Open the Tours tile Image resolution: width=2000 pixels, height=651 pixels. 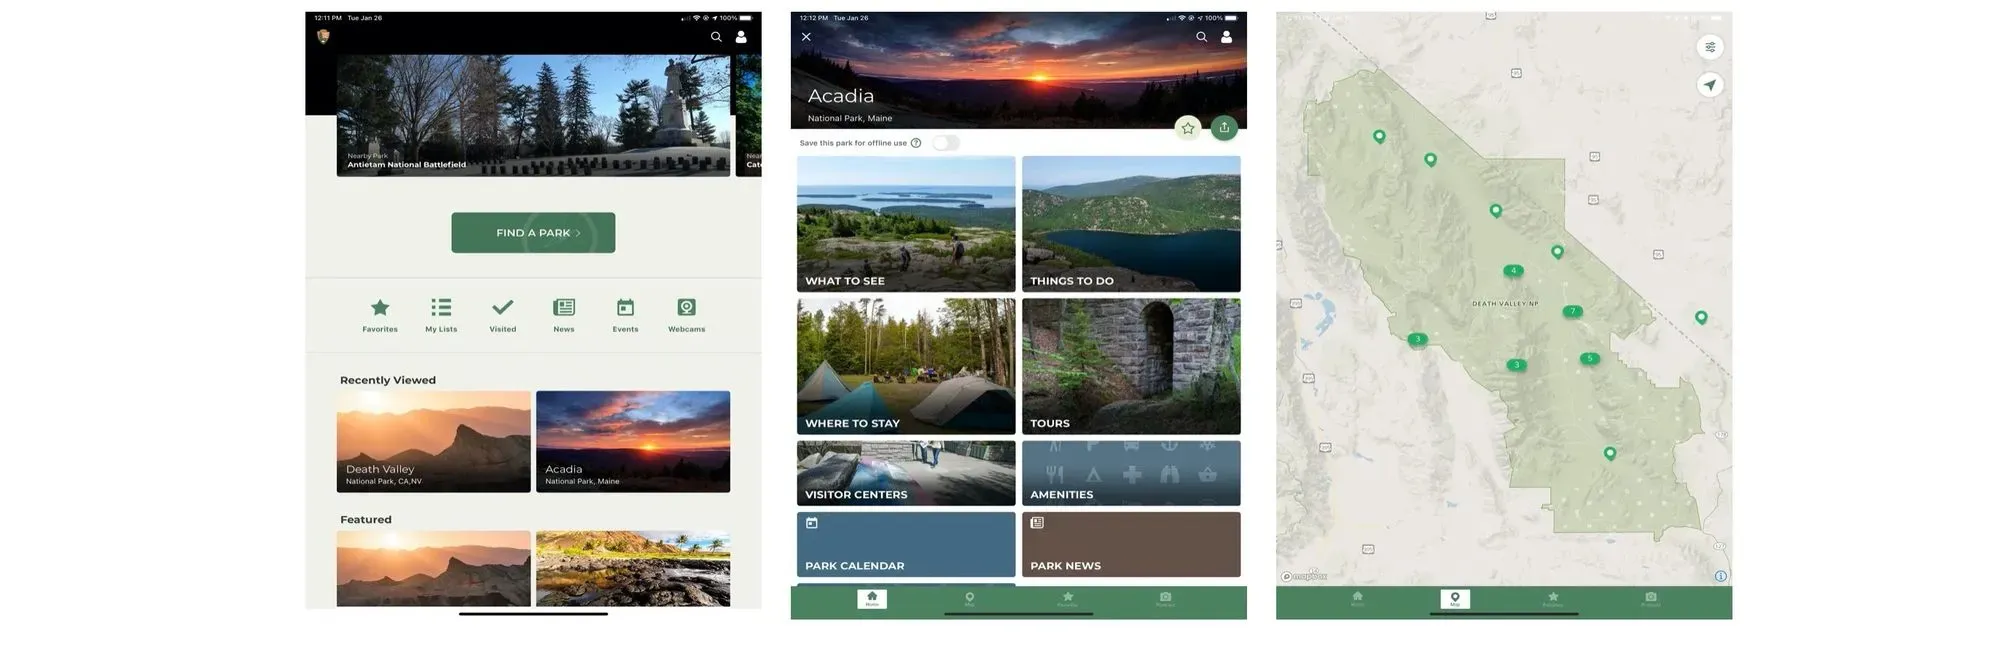1131,366
